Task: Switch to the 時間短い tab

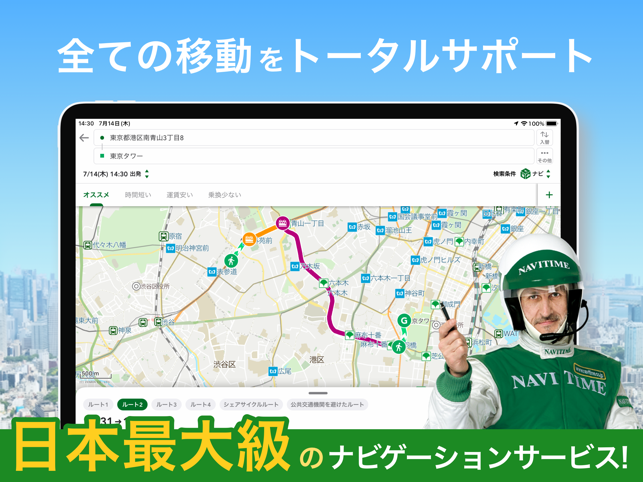Action: [x=138, y=195]
